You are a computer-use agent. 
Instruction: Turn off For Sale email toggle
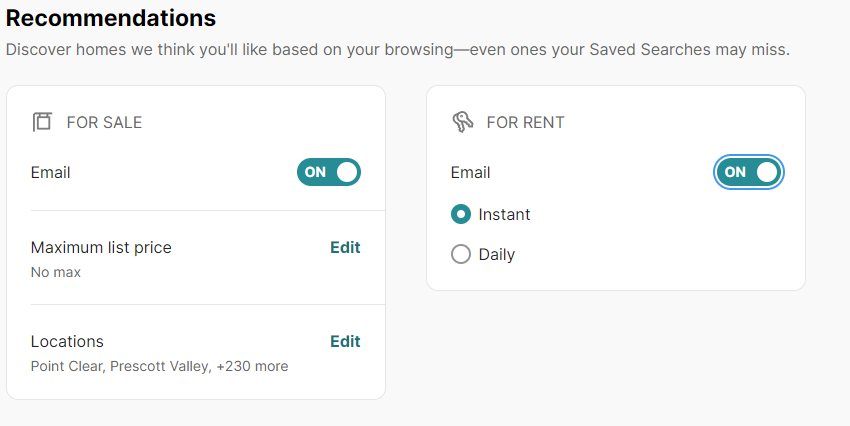click(x=329, y=172)
